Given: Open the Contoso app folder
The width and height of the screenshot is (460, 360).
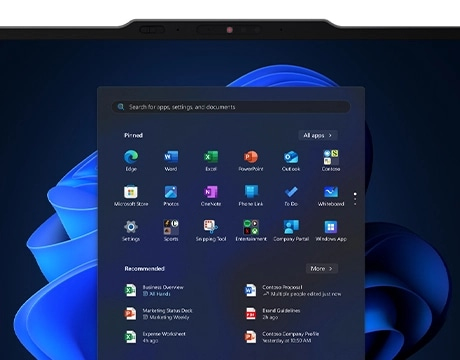Looking at the screenshot, I should tap(331, 160).
